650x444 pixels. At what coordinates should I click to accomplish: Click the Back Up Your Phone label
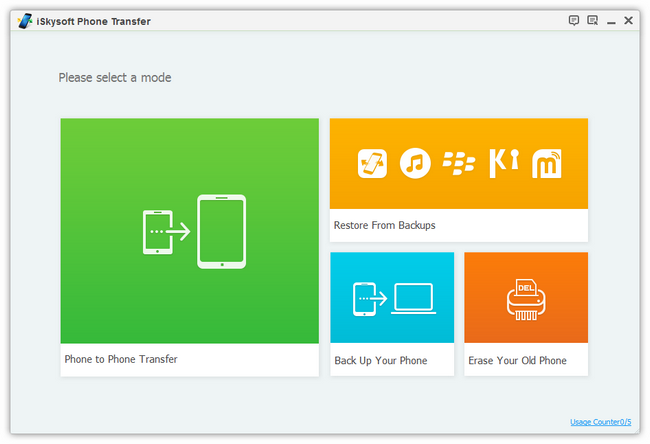point(381,360)
